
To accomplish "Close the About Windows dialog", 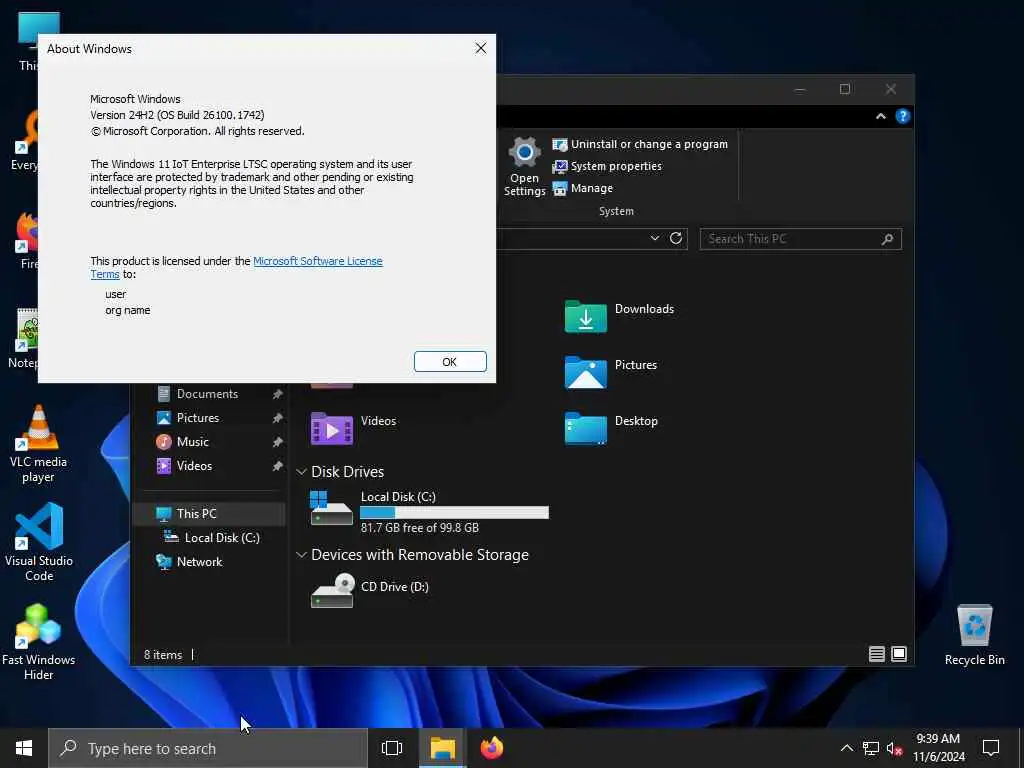I will [x=481, y=48].
